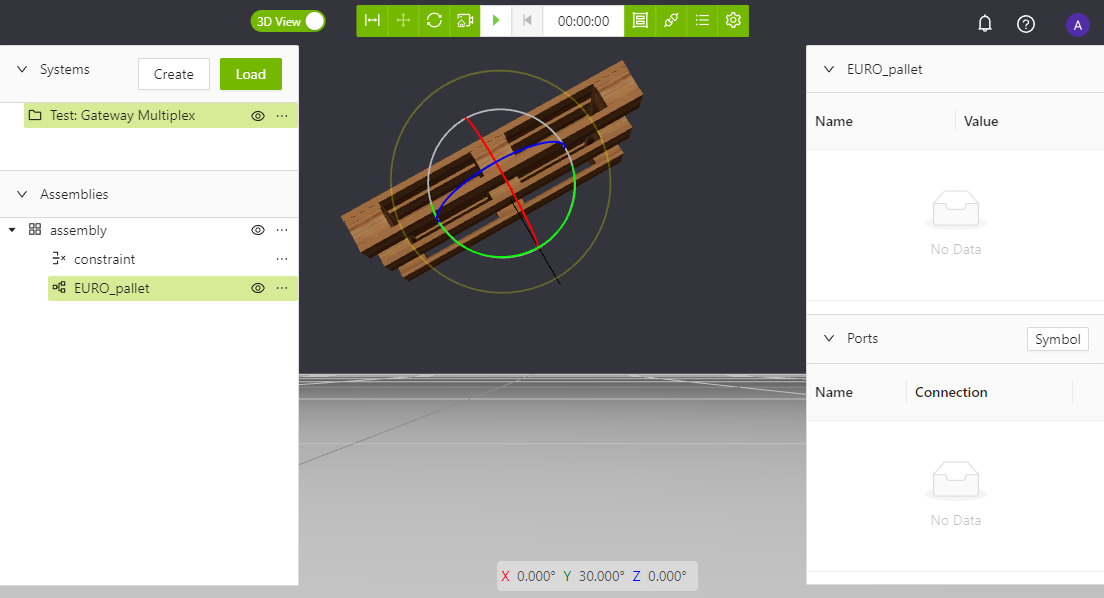Hide the Test: Gateway Multiplex system

257,116
